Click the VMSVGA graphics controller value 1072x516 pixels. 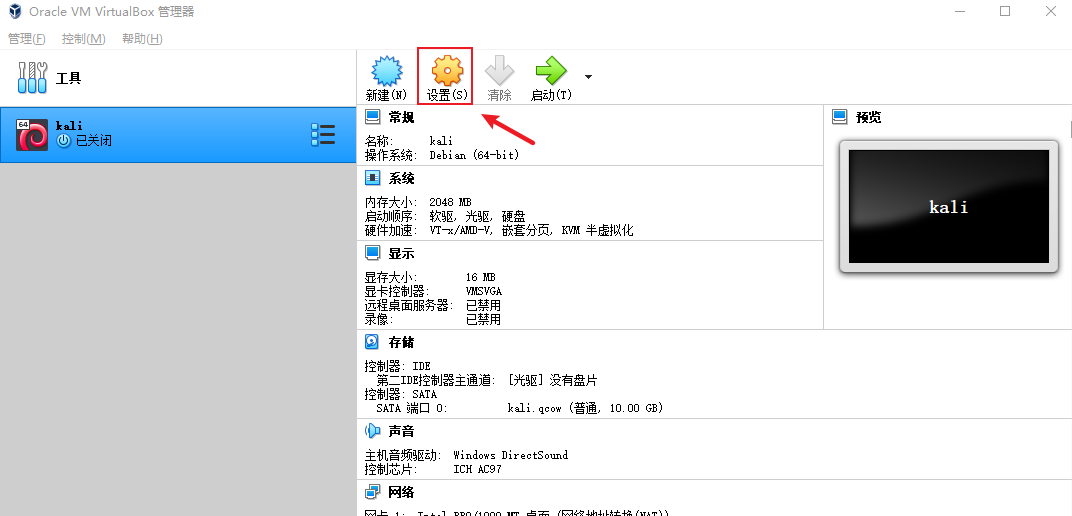coord(483,291)
